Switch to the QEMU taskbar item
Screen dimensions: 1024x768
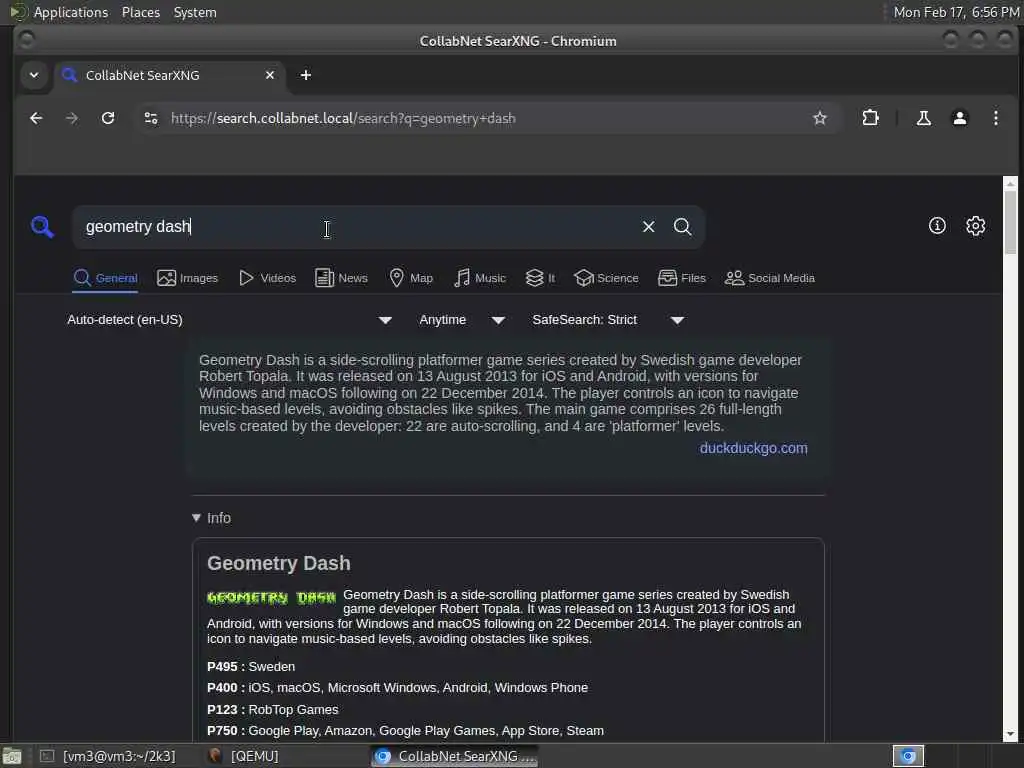coord(246,756)
